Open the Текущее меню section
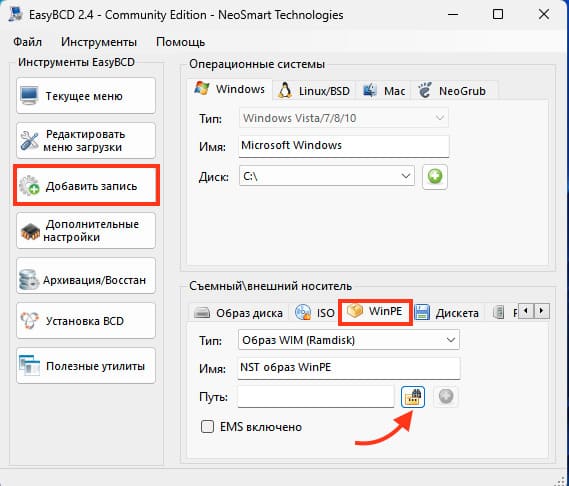 coord(86,96)
